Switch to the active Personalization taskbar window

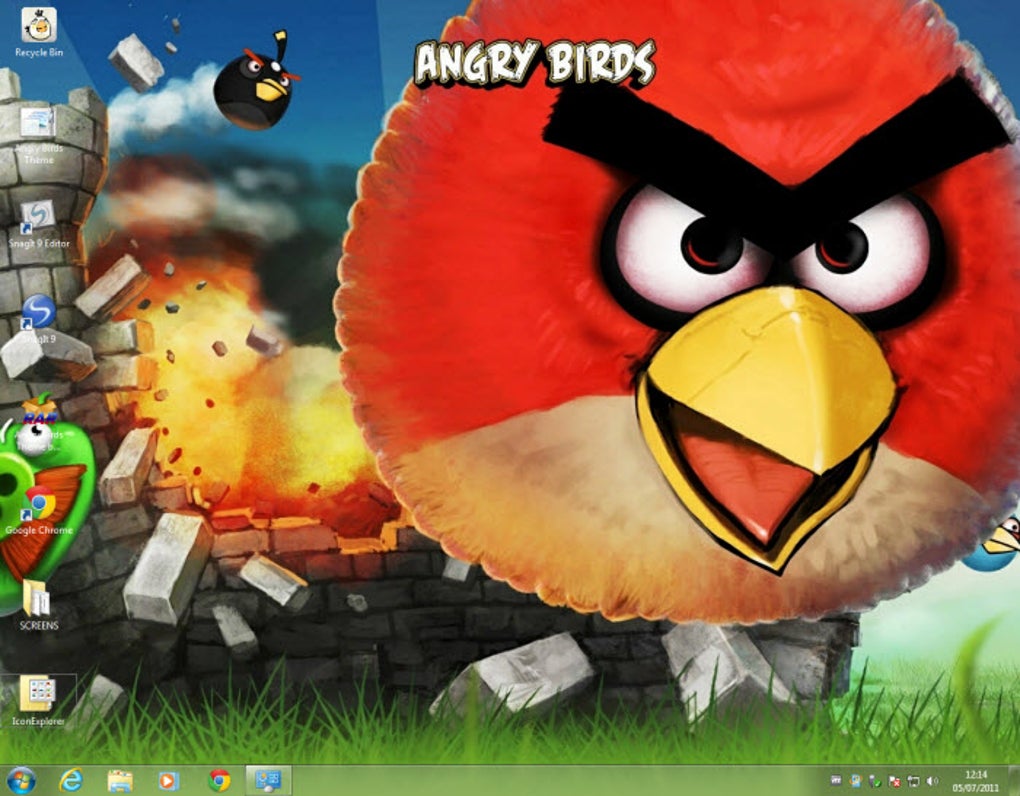(x=268, y=780)
